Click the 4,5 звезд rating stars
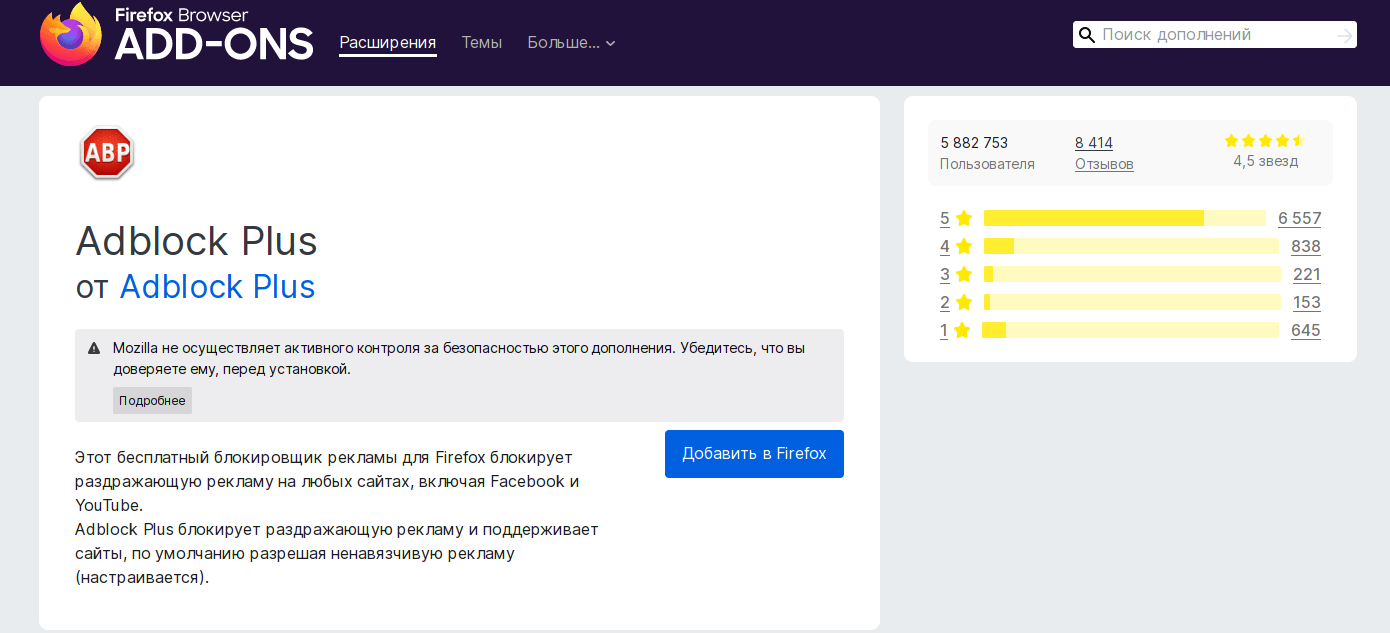This screenshot has height=633, width=1390. pyautogui.click(x=1265, y=141)
